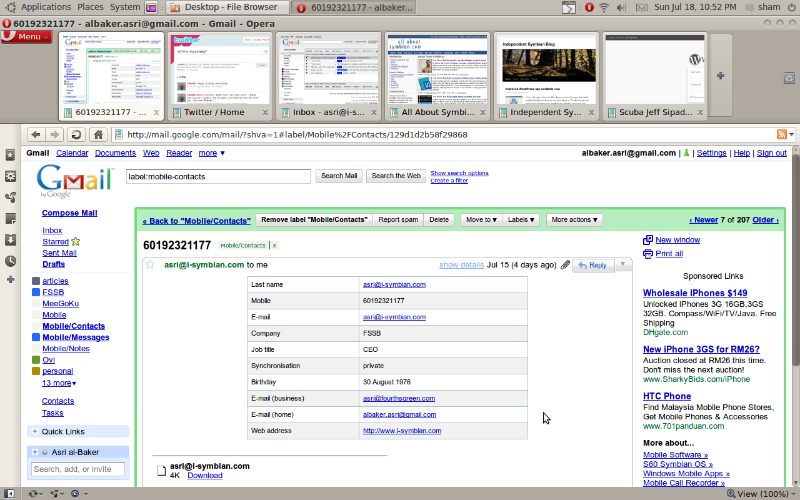Screen dimensions: 800x500
Task: Click the Gmail search input field
Action: coord(218,177)
